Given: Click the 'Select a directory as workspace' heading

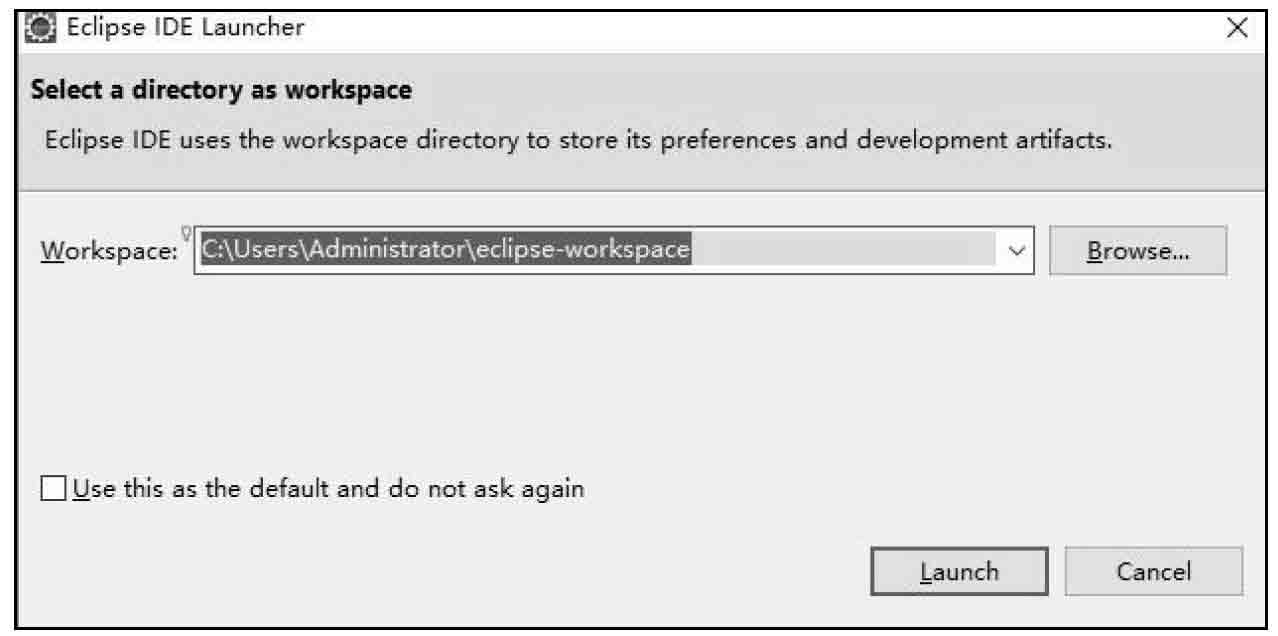Looking at the screenshot, I should coord(221,90).
